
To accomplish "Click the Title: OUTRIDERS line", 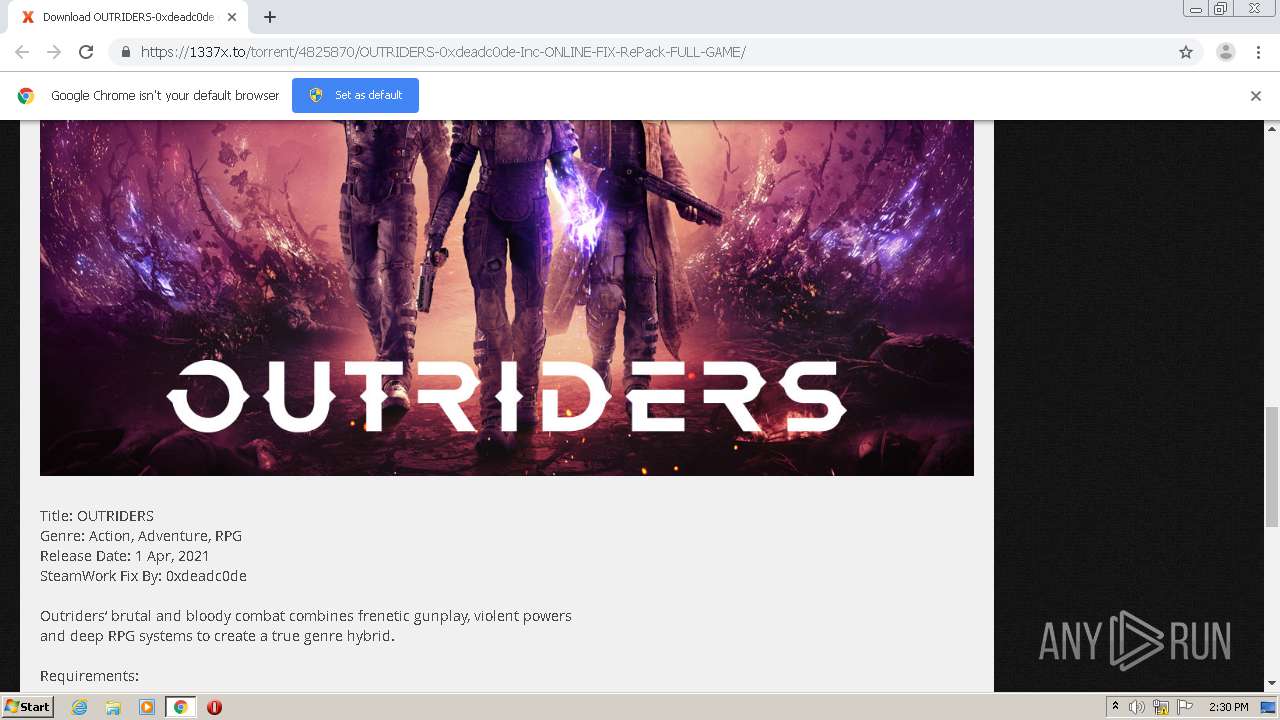I will [x=97, y=516].
